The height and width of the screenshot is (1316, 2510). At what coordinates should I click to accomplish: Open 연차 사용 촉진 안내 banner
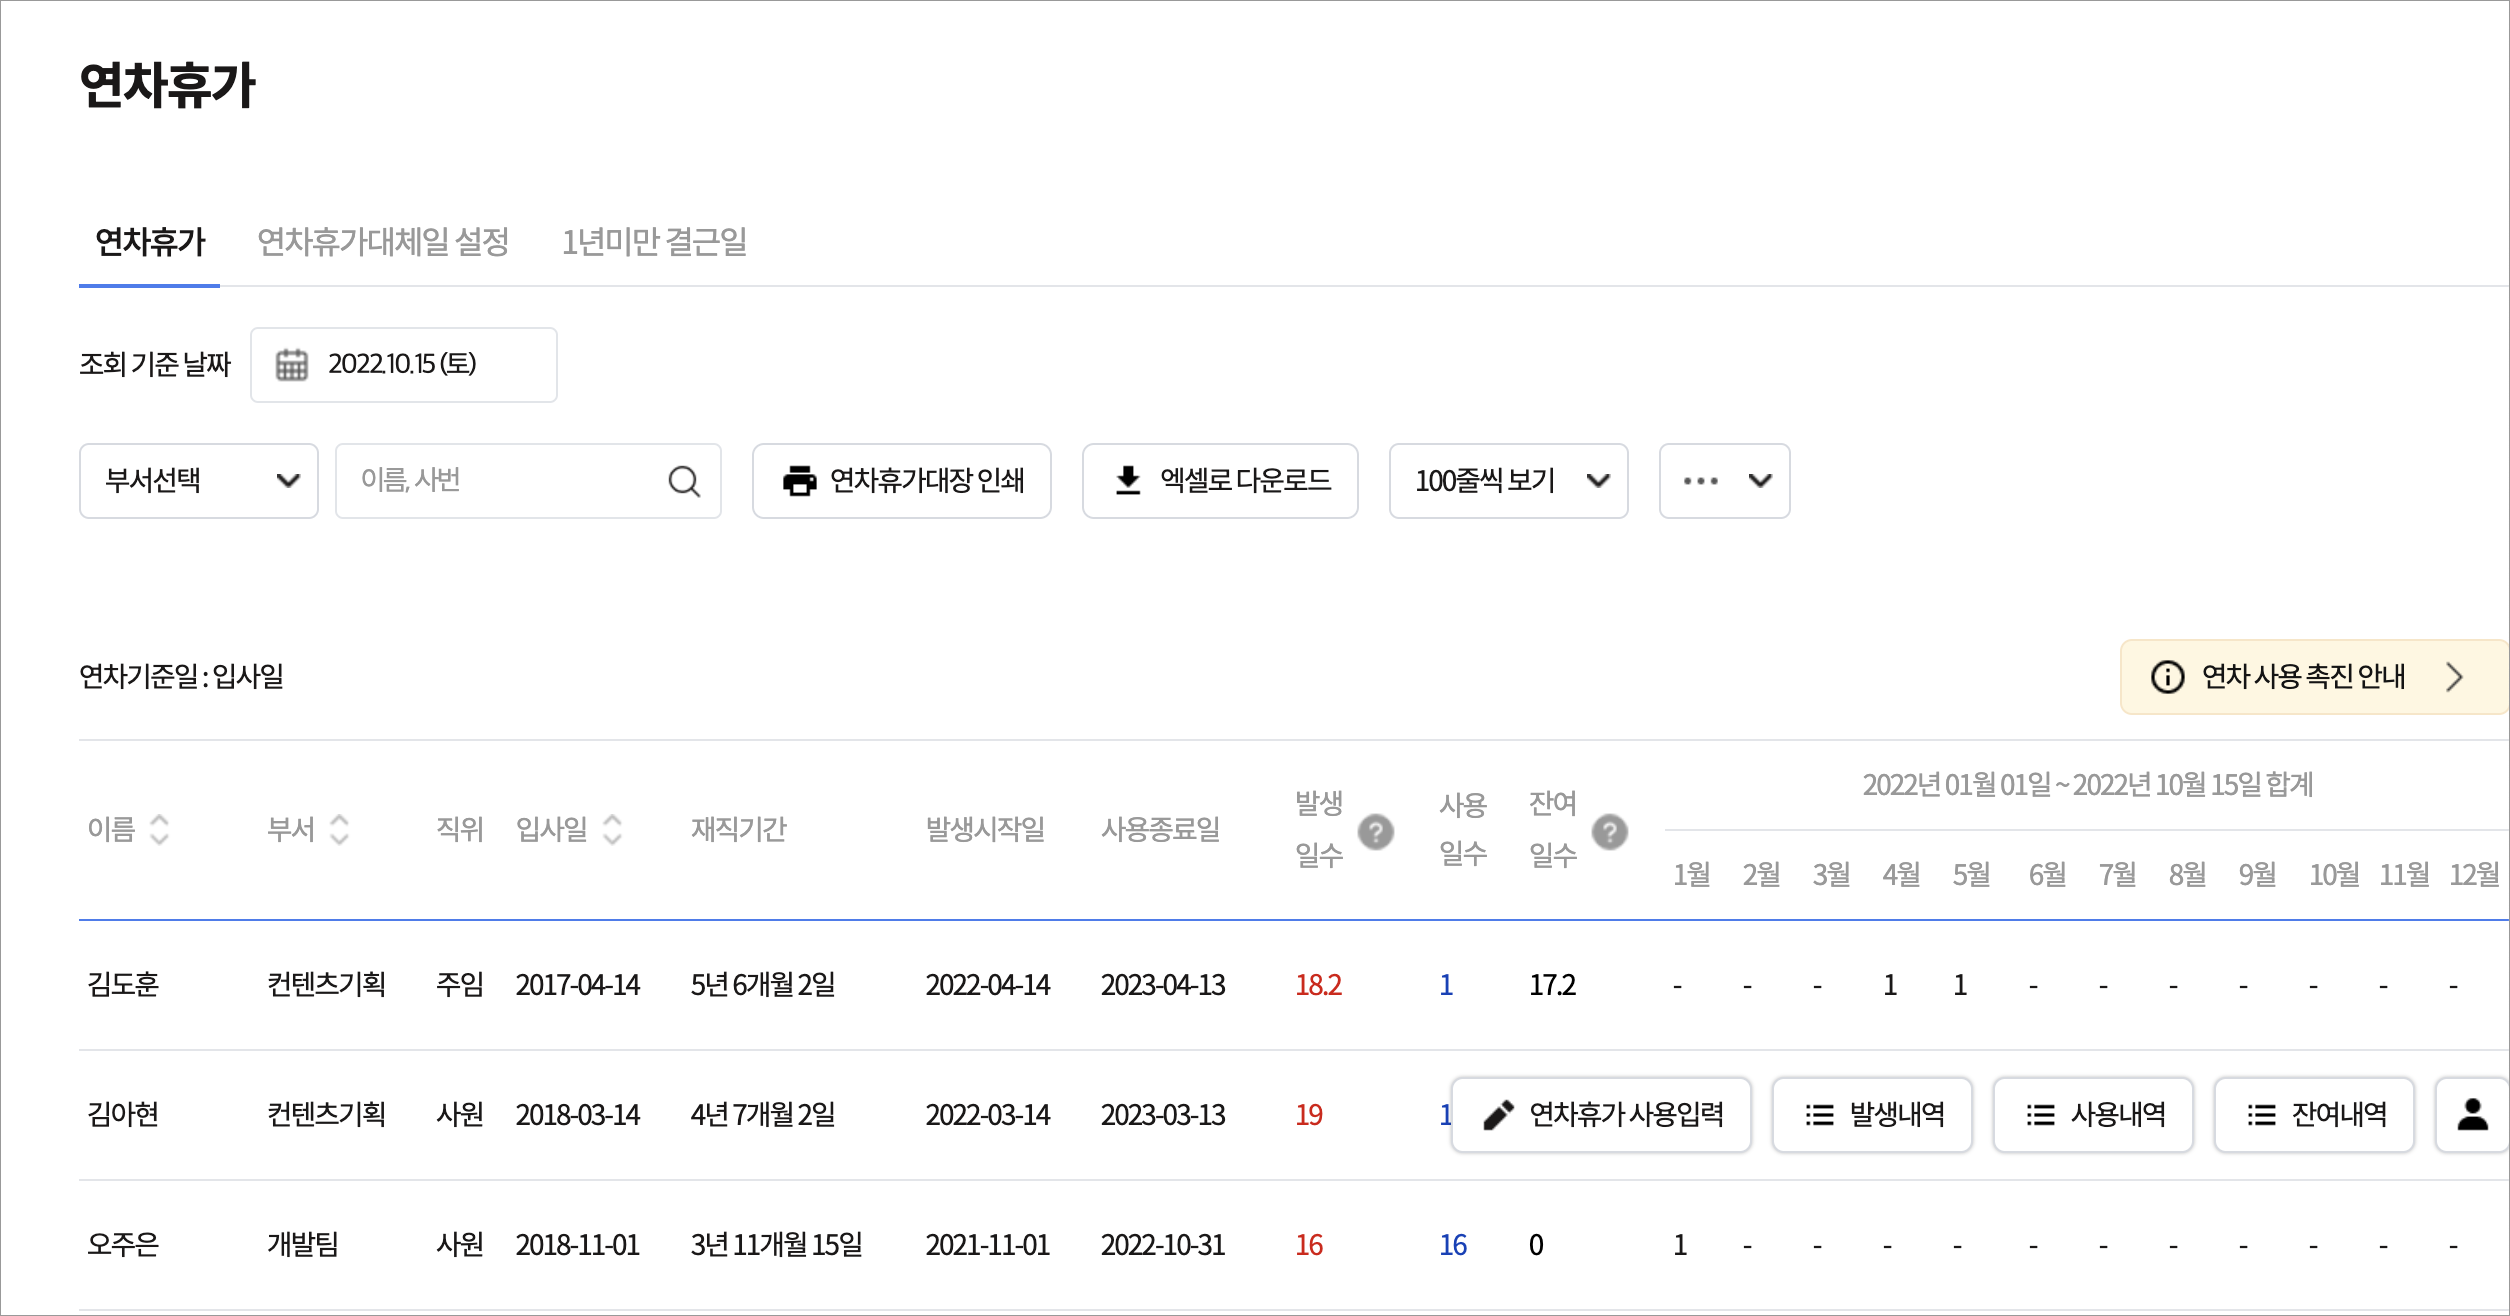(2310, 677)
